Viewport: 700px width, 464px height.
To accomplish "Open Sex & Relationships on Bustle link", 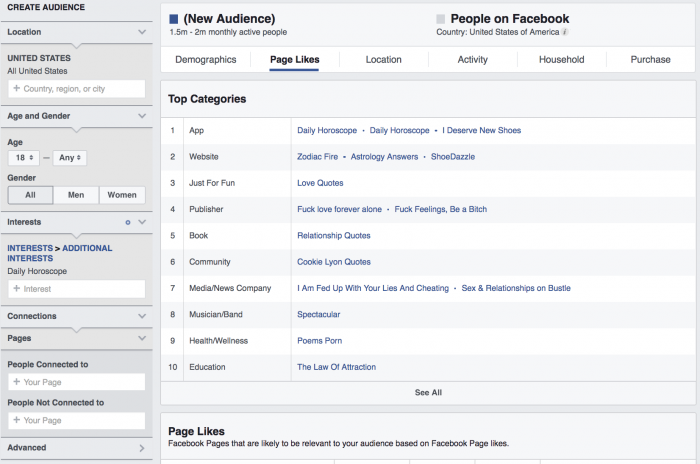I will click(x=516, y=288).
